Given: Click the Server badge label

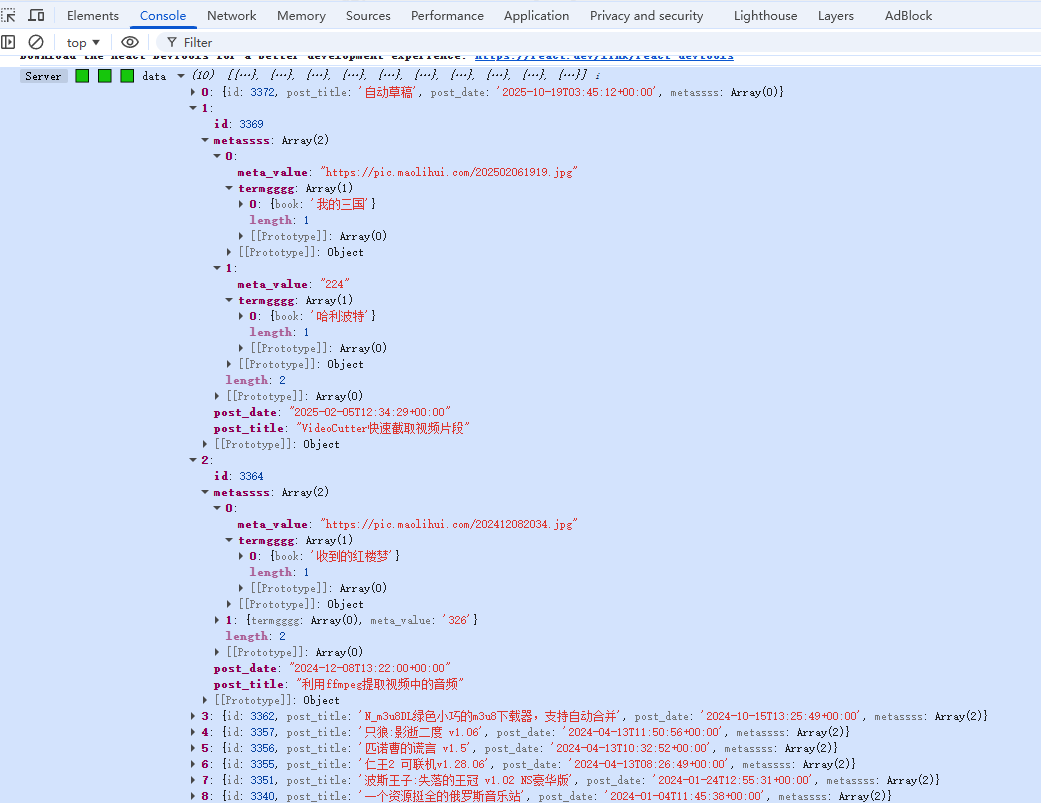Looking at the screenshot, I should click(43, 76).
